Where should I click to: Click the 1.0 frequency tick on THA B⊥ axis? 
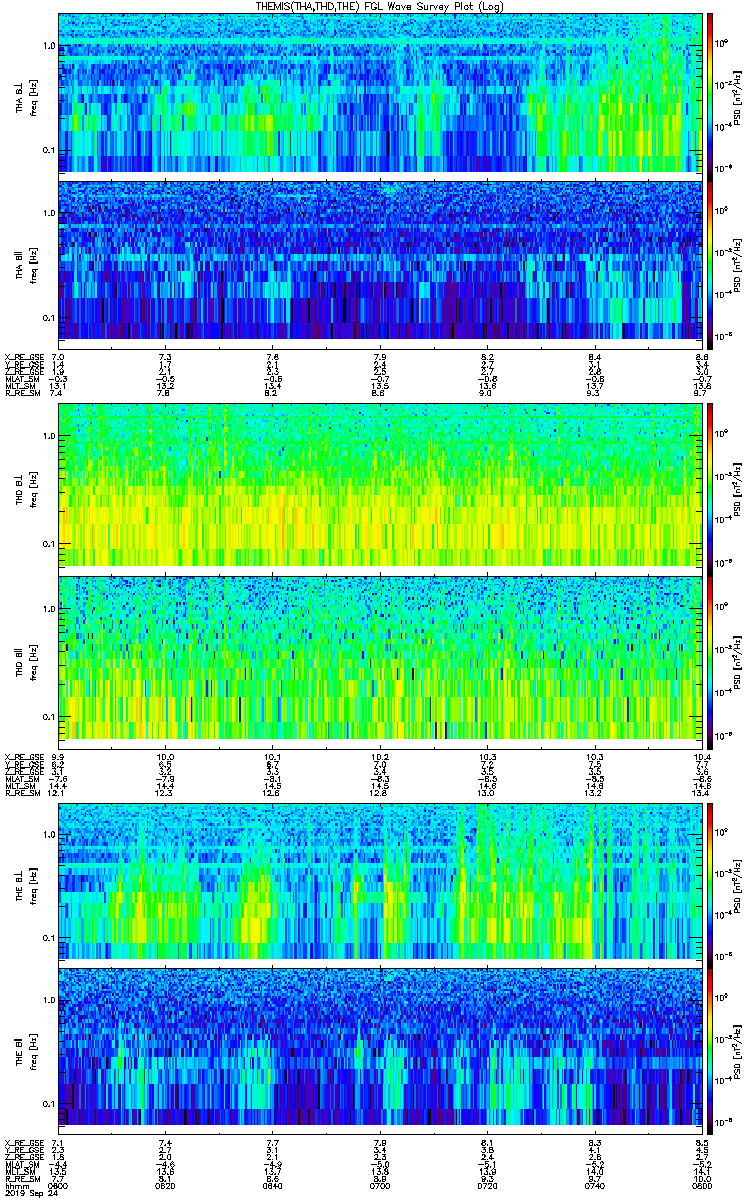click(x=49, y=47)
